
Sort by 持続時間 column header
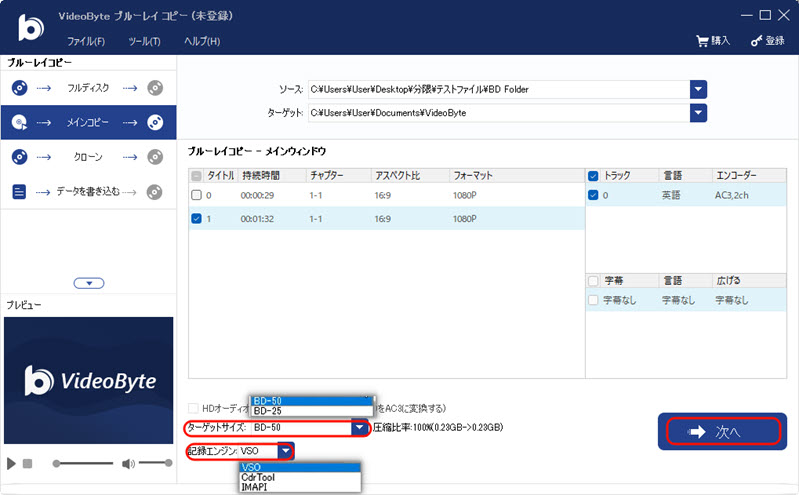pyautogui.click(x=272, y=176)
